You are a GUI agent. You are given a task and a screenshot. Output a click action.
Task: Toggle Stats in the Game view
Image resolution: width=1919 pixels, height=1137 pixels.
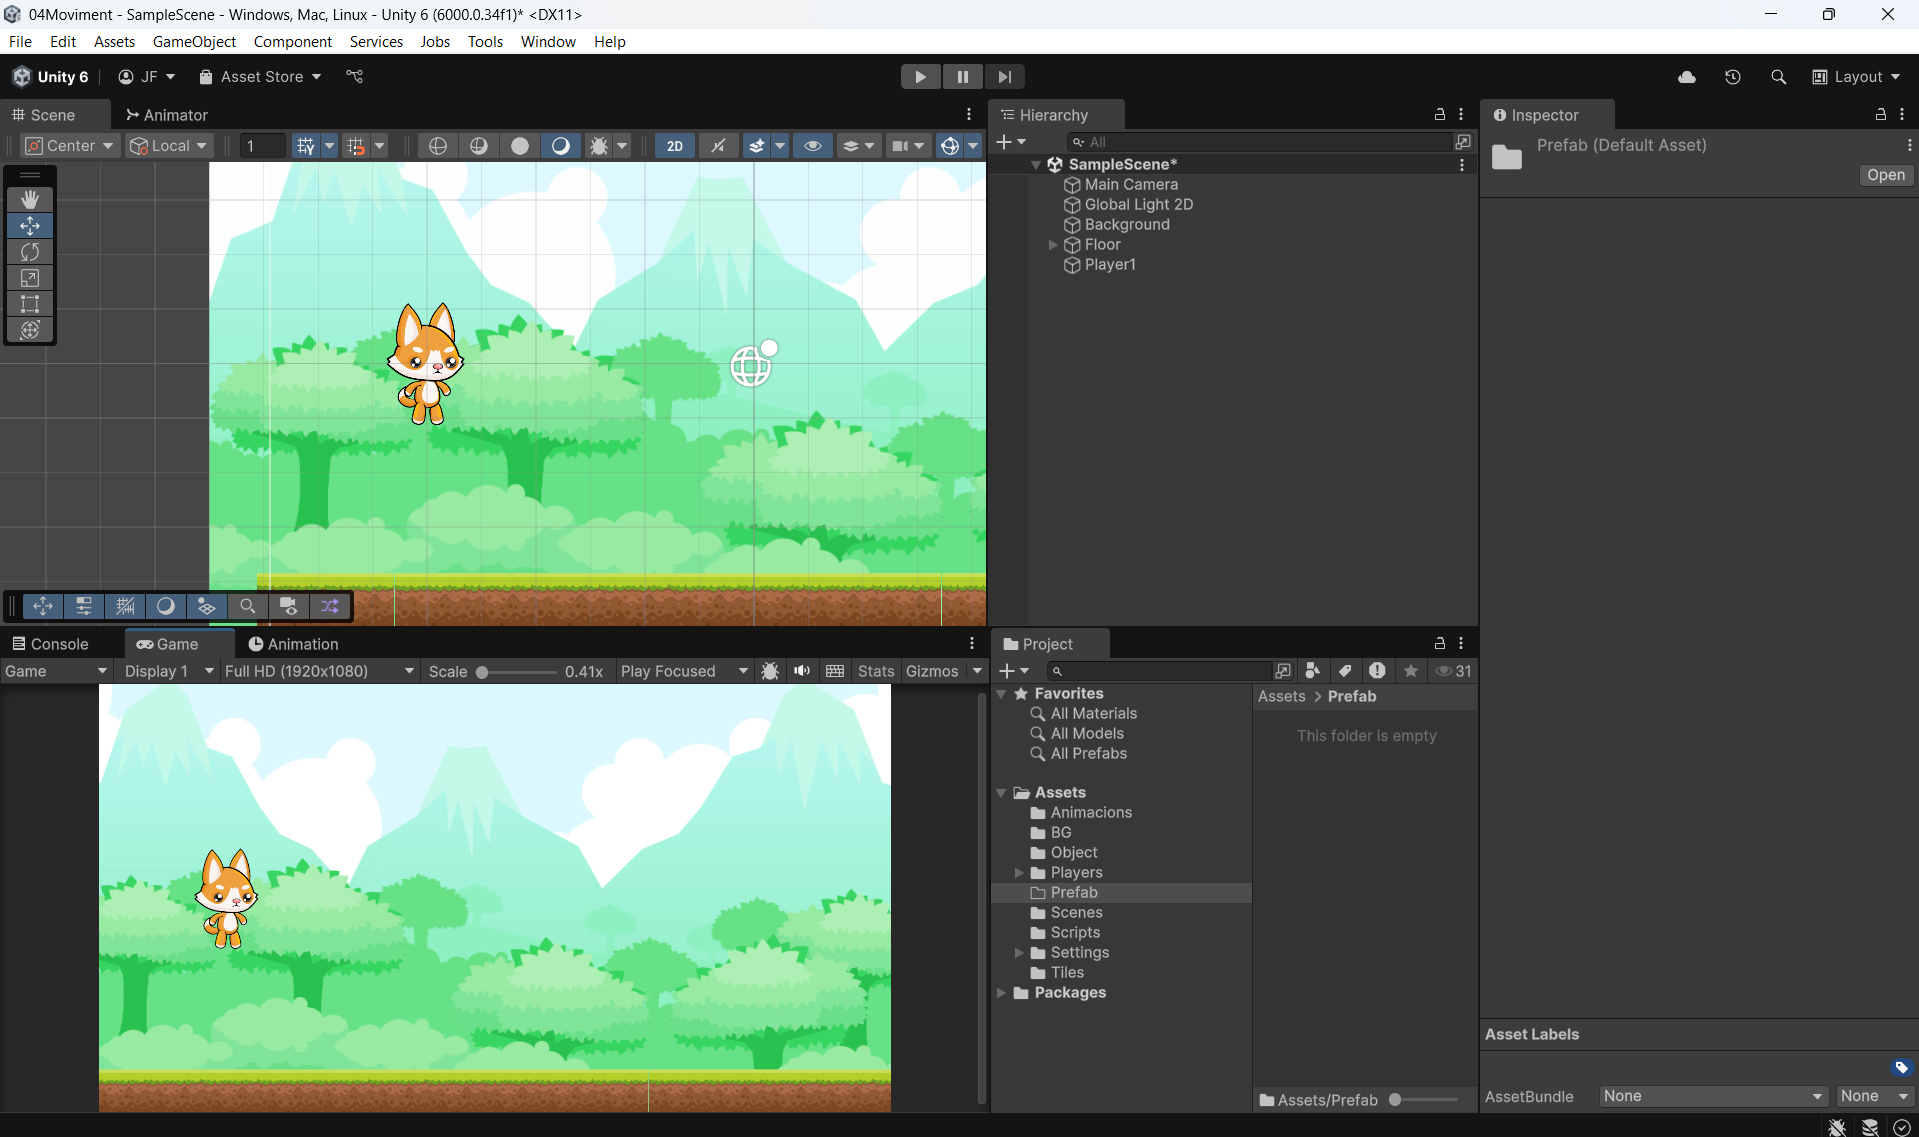875,671
